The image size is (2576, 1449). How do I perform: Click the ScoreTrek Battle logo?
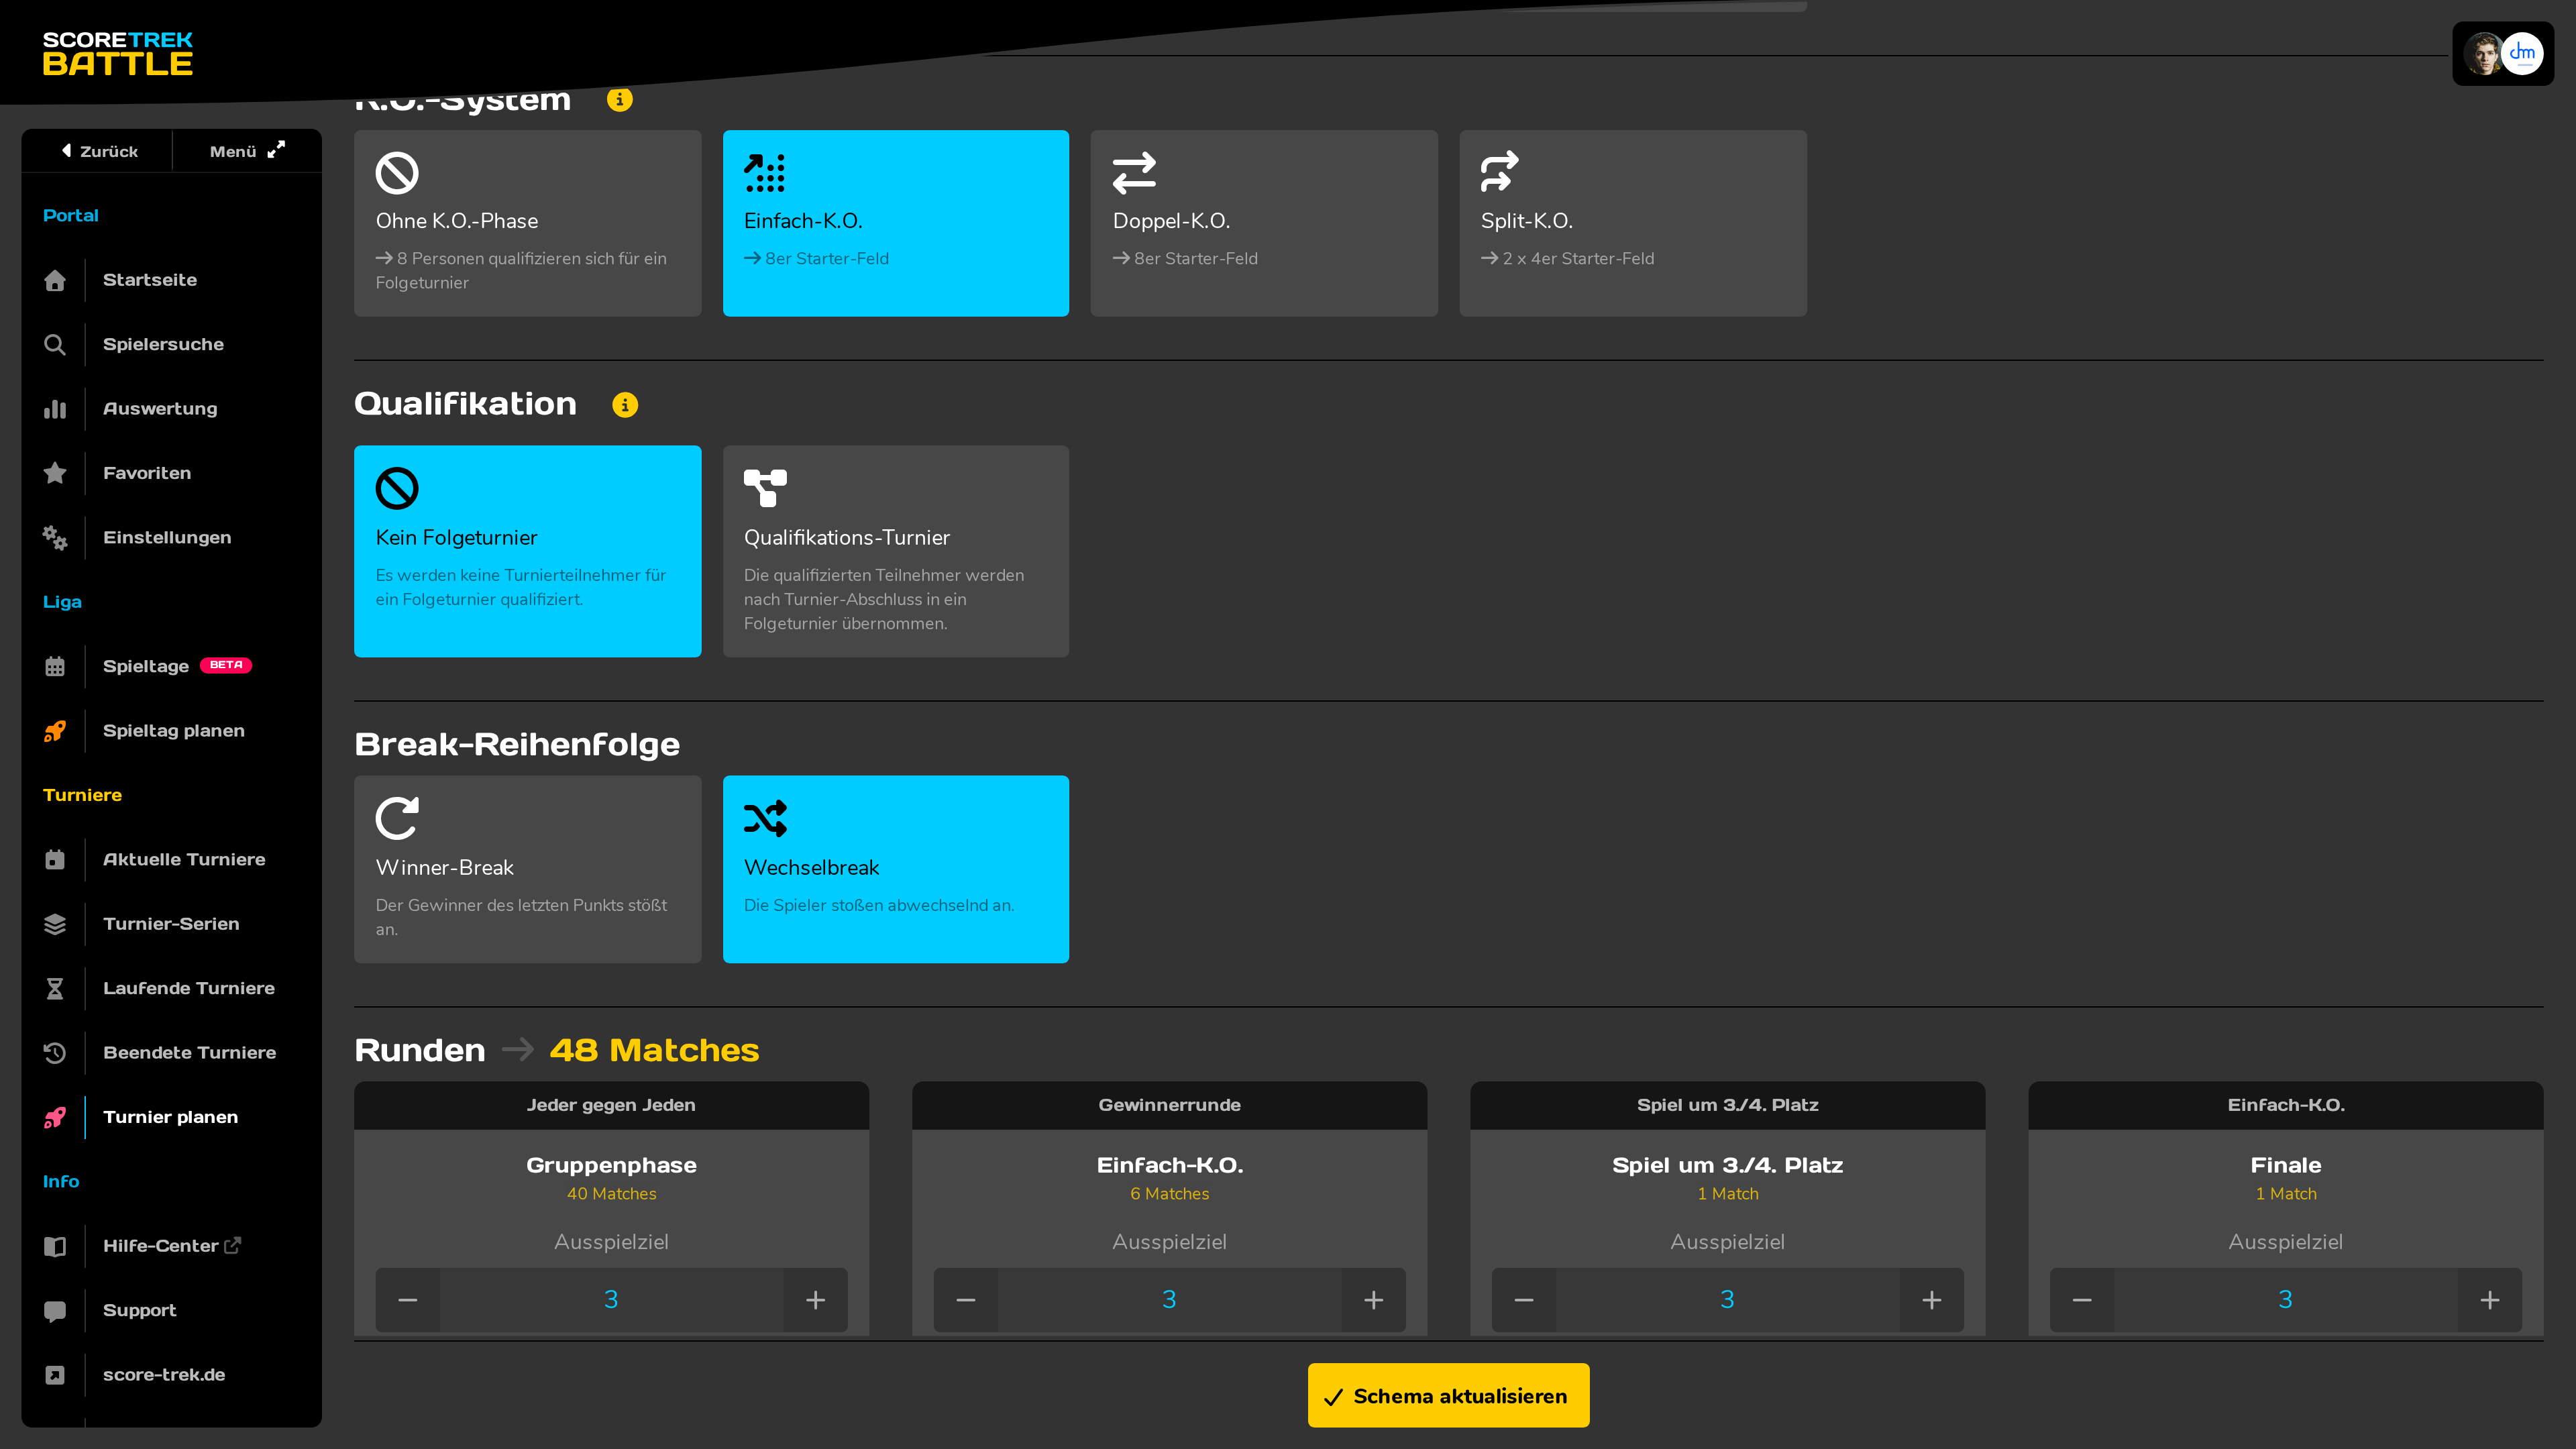tap(118, 54)
